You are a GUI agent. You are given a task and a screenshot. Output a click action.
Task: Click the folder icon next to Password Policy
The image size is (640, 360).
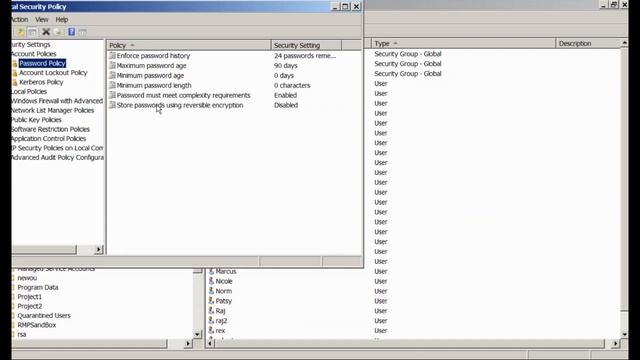pyautogui.click(x=15, y=63)
